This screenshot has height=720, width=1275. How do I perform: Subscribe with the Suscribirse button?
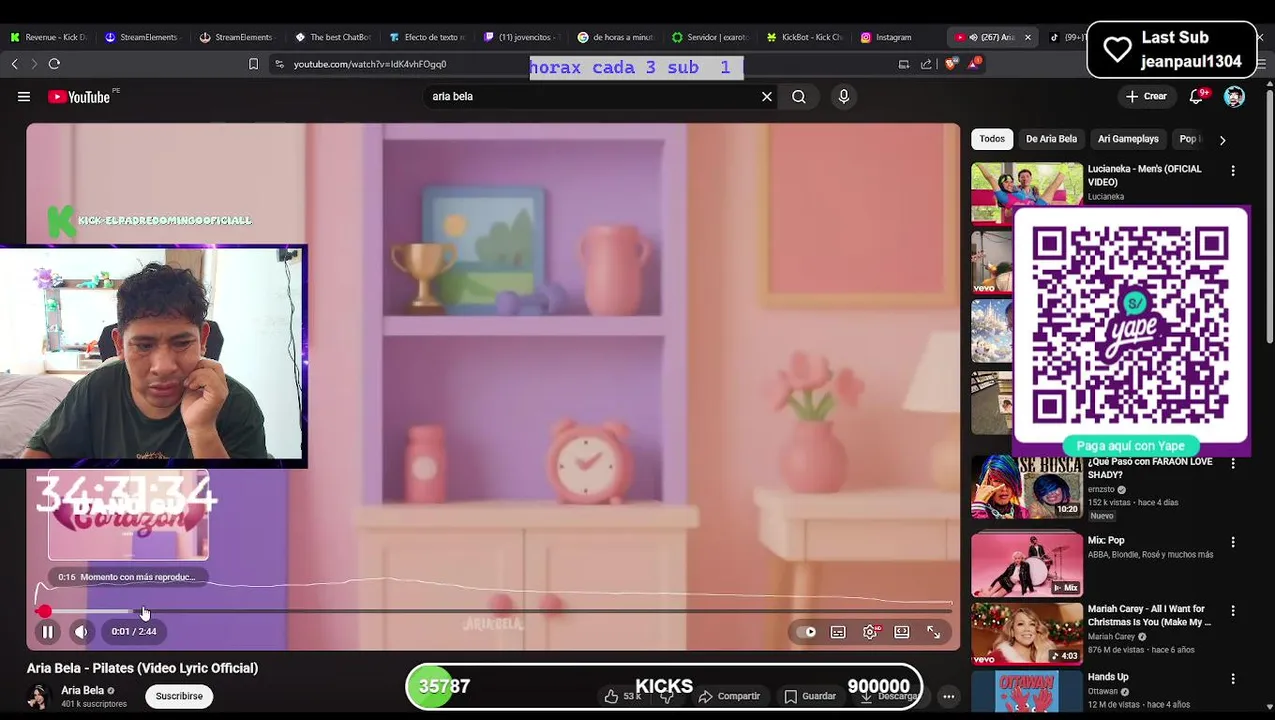179,696
